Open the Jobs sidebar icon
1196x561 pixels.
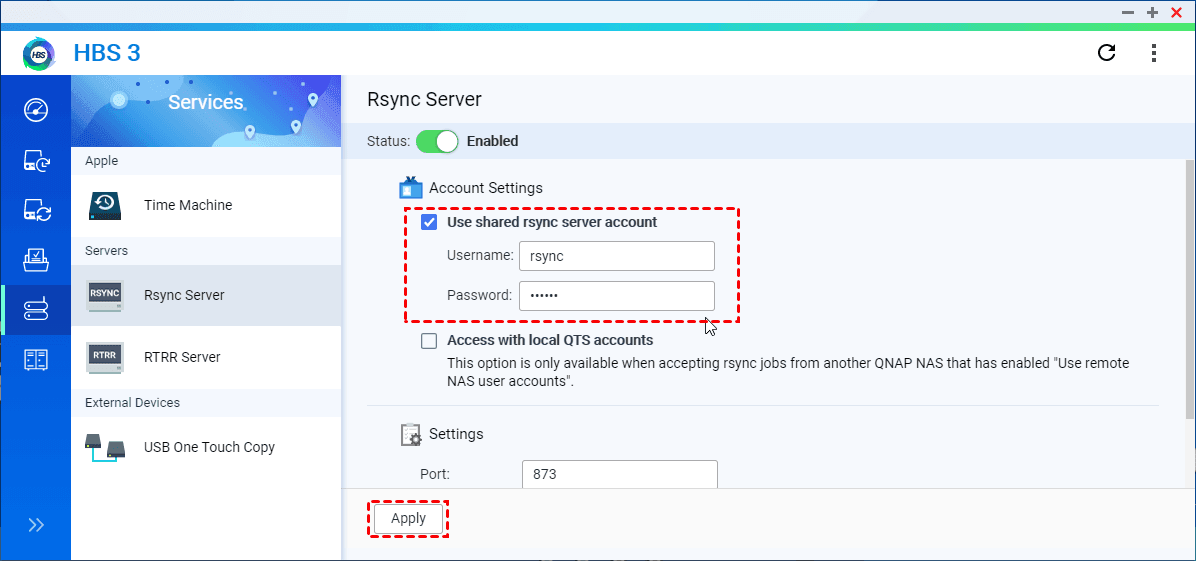coord(36,260)
